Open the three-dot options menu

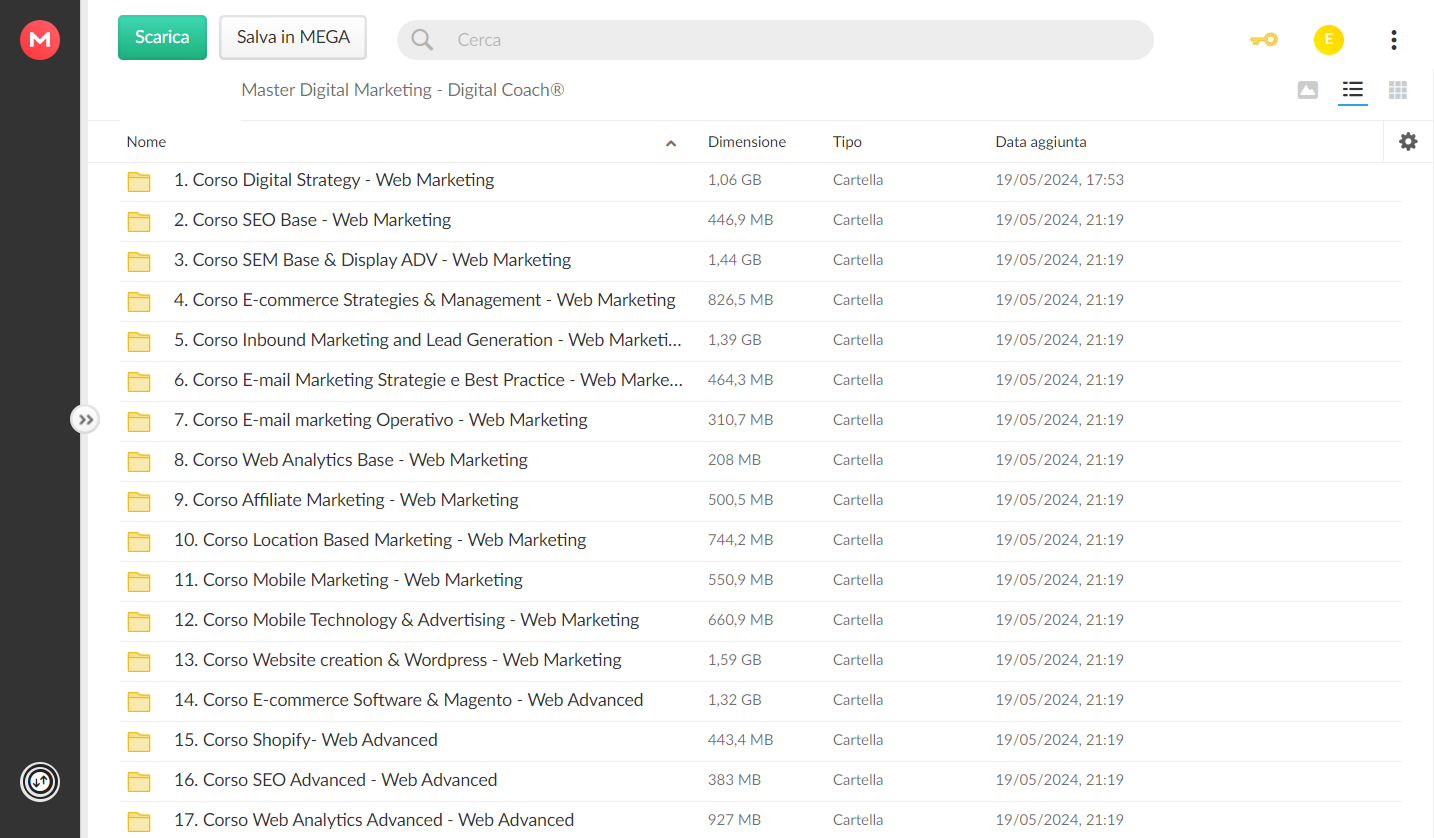click(1393, 40)
